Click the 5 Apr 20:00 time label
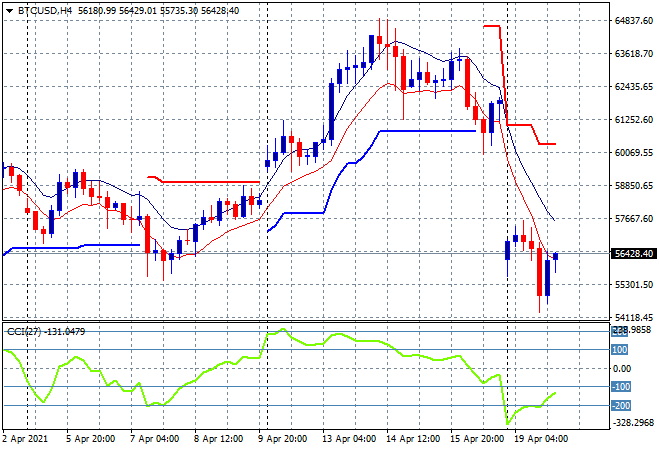 [90, 439]
